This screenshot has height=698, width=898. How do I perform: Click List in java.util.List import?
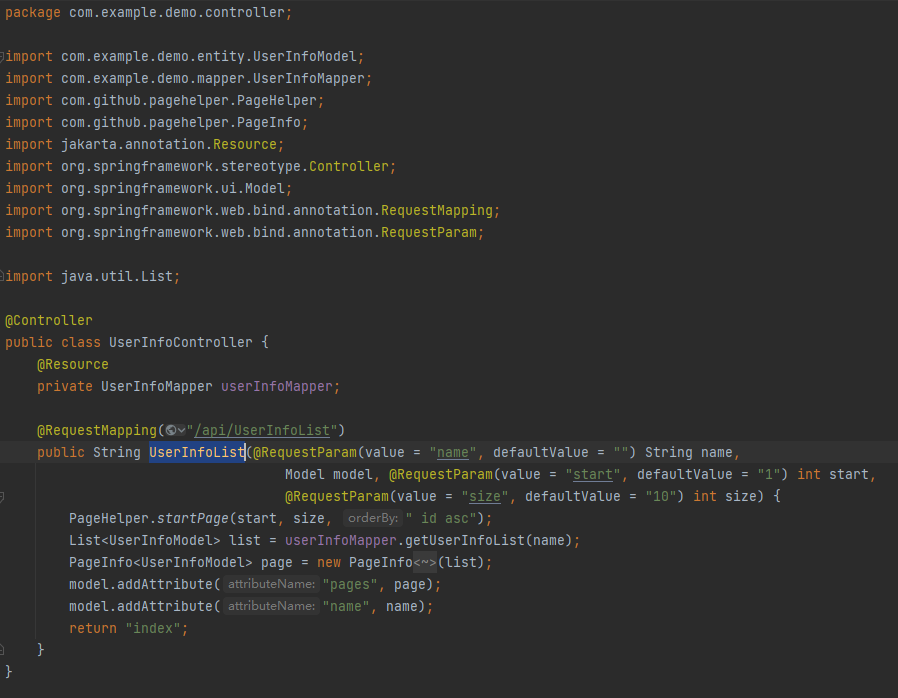pyautogui.click(x=157, y=277)
